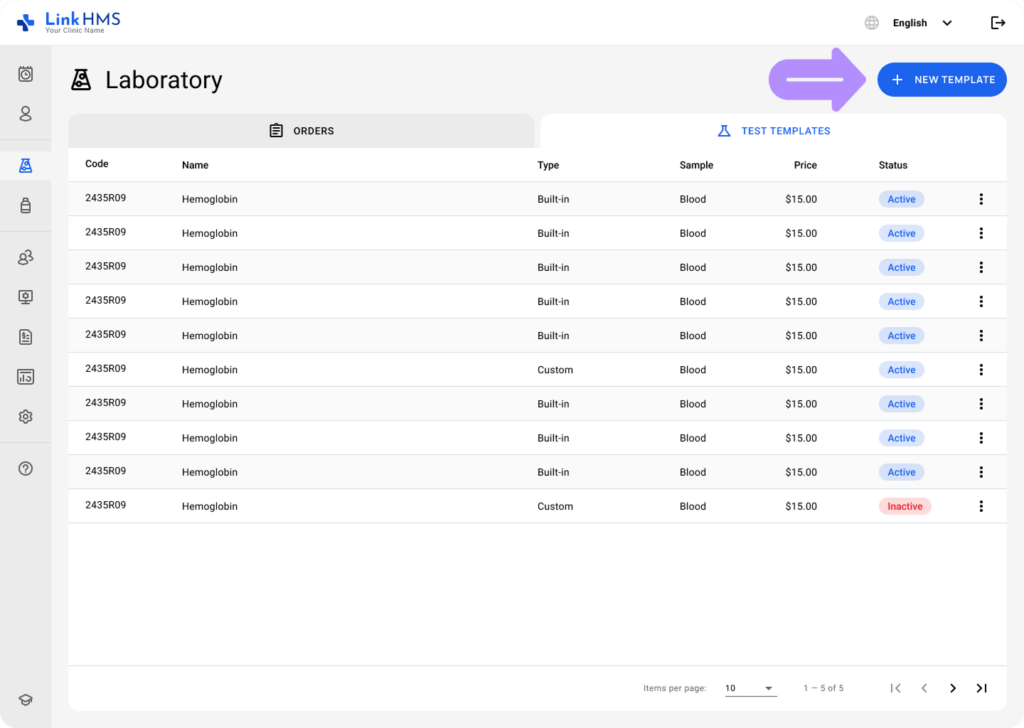Open the telehealth monitor section in sidebar
The width and height of the screenshot is (1024, 728).
pyautogui.click(x=25, y=297)
